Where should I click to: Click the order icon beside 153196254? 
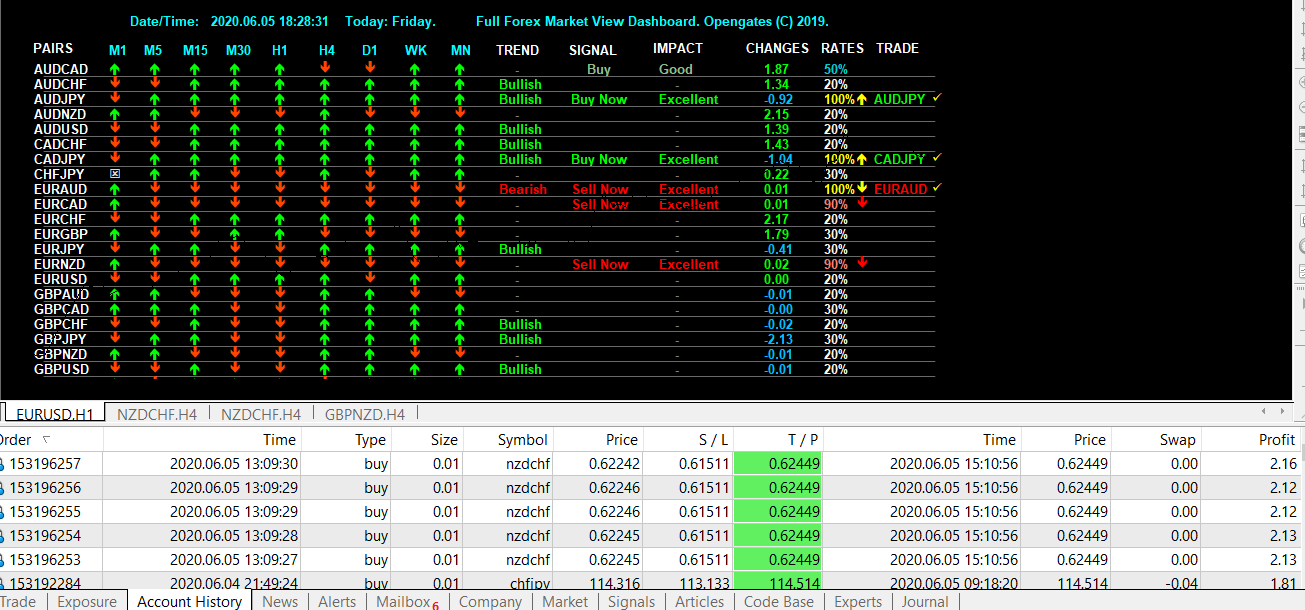(3, 536)
